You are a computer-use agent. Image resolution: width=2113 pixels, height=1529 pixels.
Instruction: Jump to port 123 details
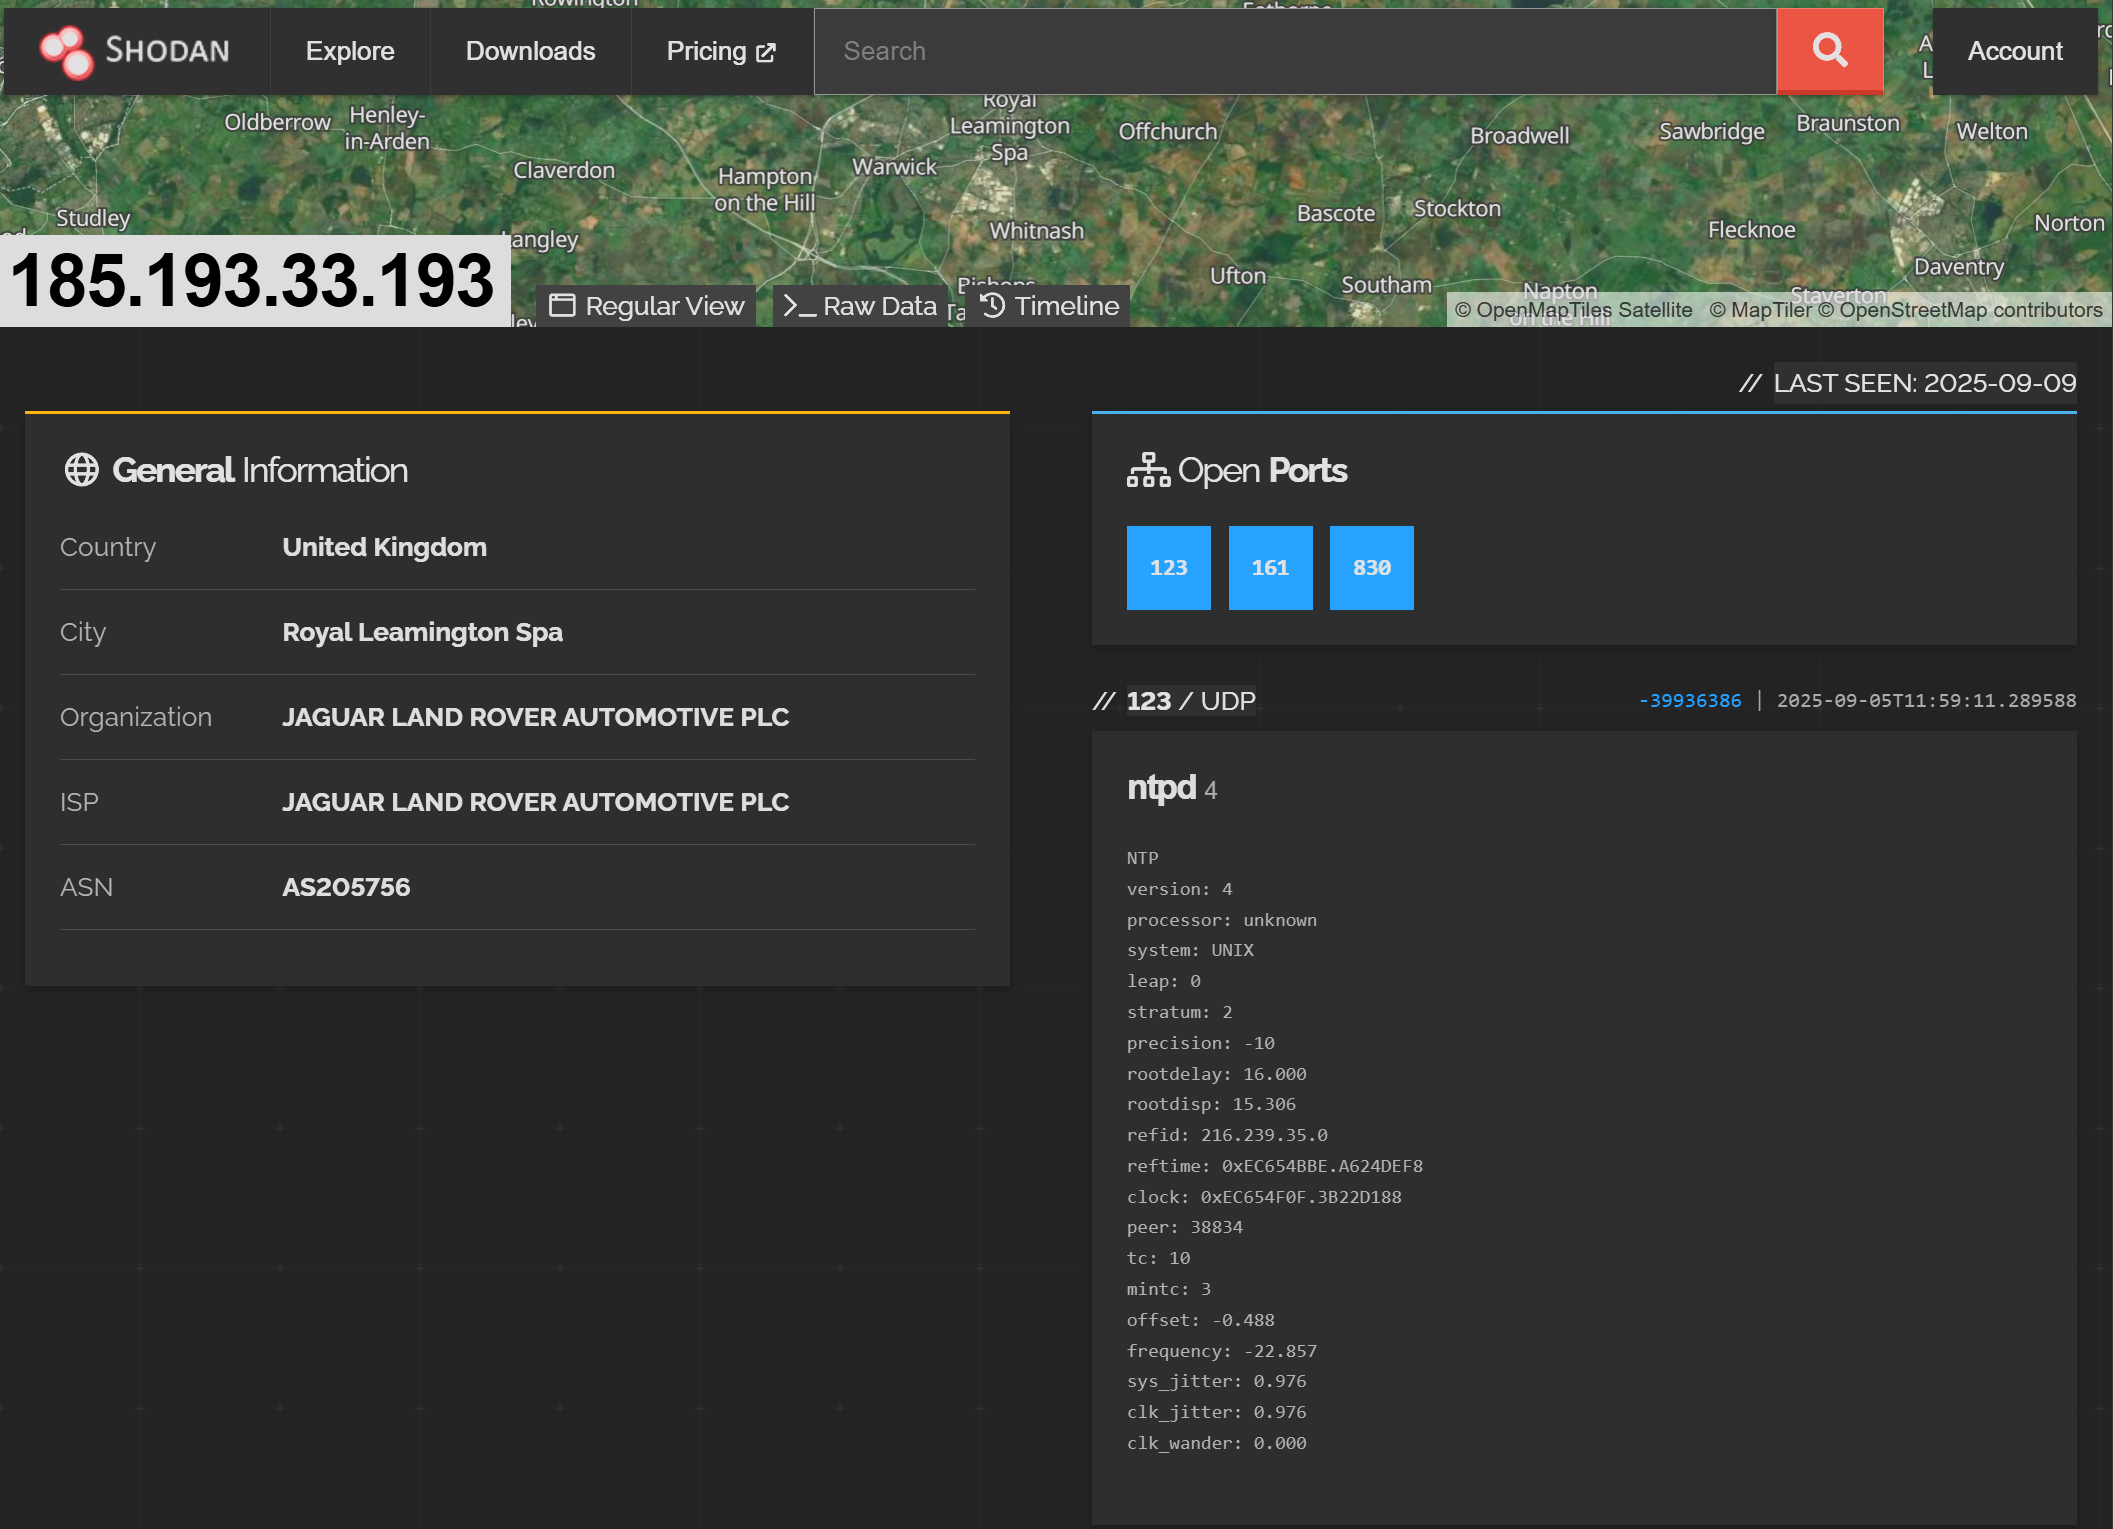click(x=1168, y=568)
